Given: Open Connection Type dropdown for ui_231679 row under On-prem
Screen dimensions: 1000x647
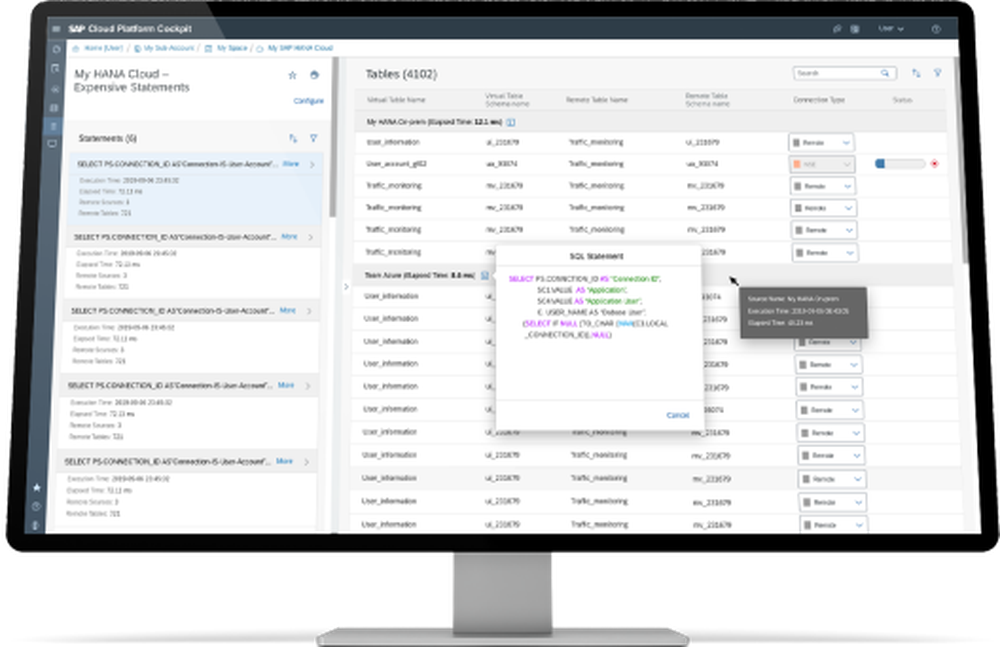Looking at the screenshot, I should (821, 143).
